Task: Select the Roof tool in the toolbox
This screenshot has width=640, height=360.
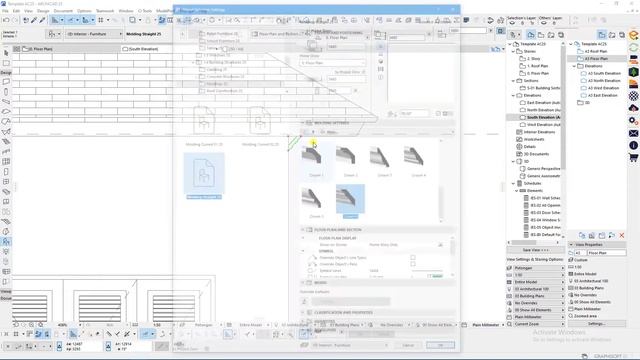Action: coord(6,122)
